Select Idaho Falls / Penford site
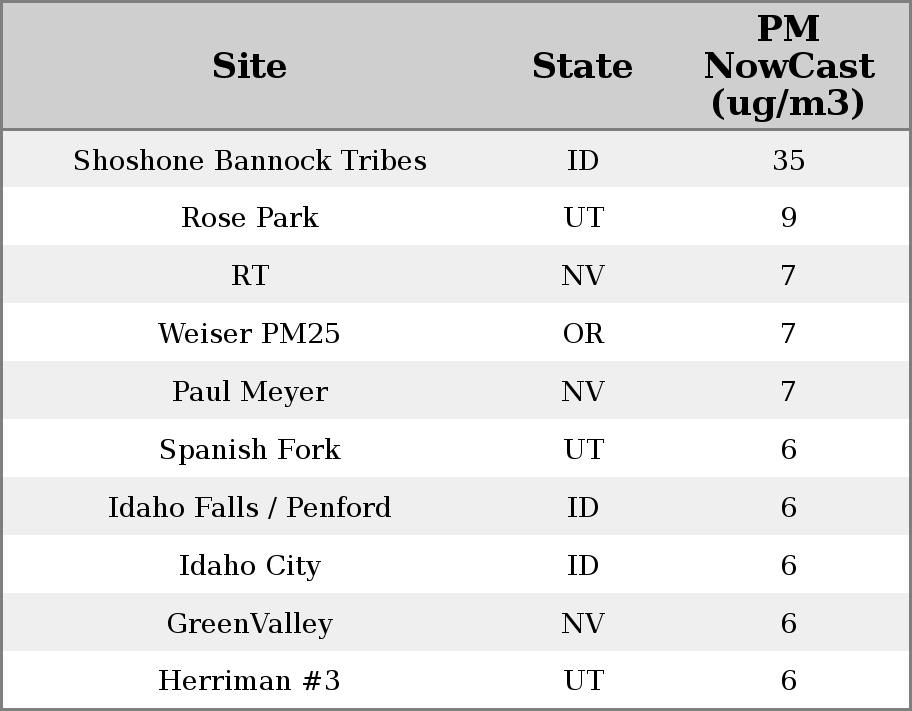912x711 pixels. click(x=249, y=508)
